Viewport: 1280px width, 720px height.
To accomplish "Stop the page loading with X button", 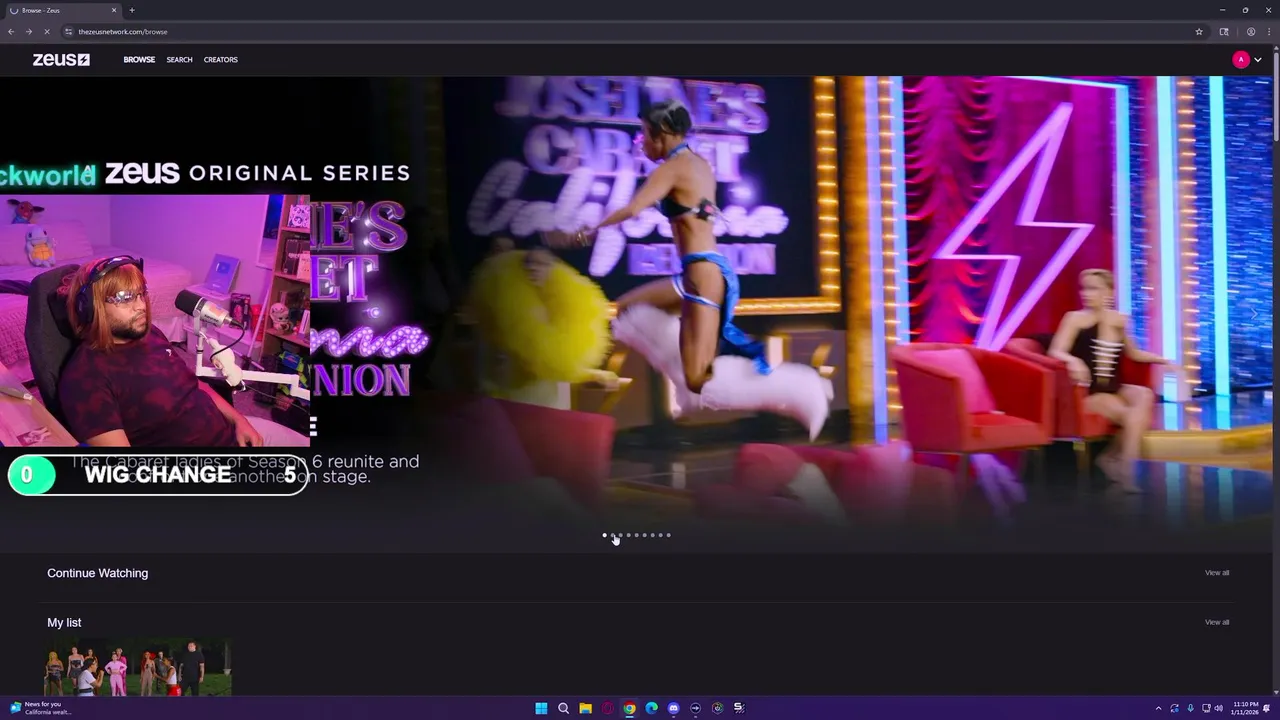I will [47, 32].
